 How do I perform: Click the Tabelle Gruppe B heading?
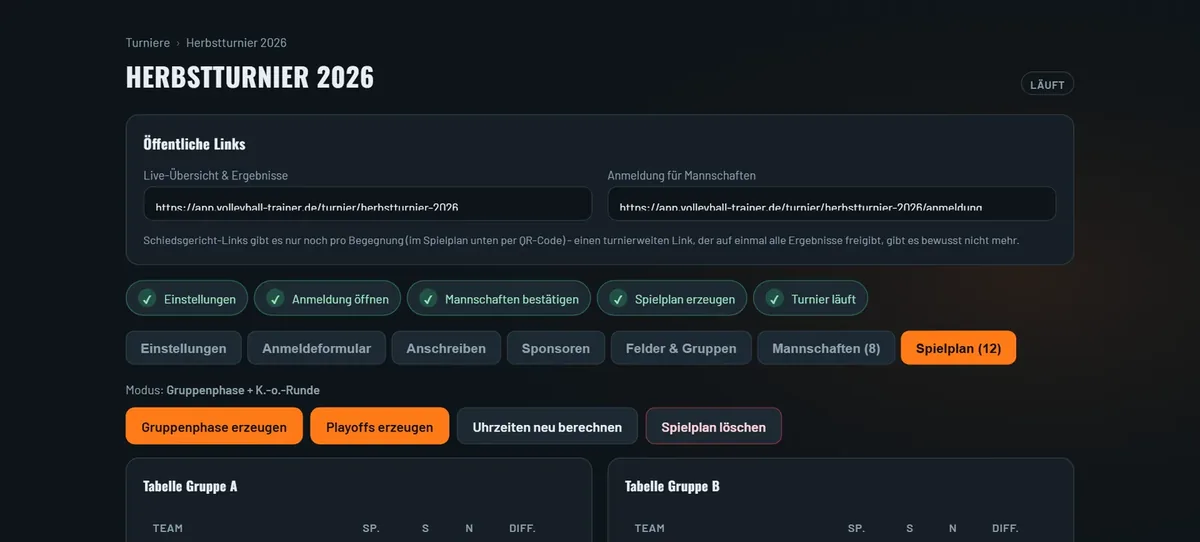coord(672,487)
